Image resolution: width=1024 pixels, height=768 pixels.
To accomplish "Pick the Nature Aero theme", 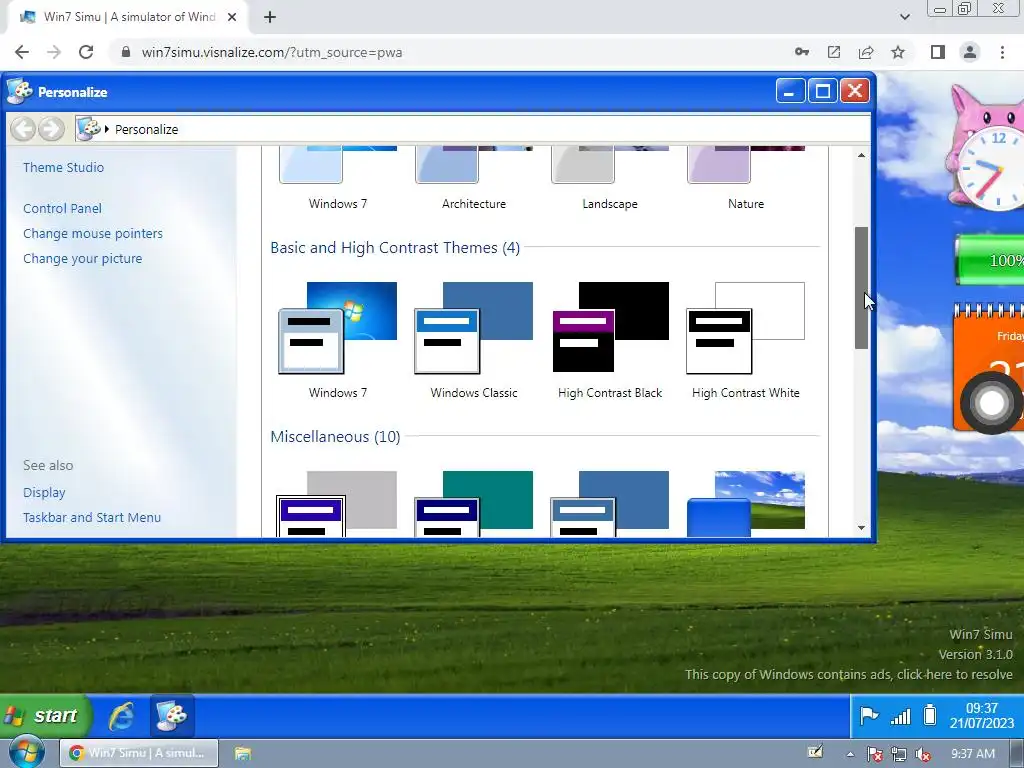I will (745, 167).
